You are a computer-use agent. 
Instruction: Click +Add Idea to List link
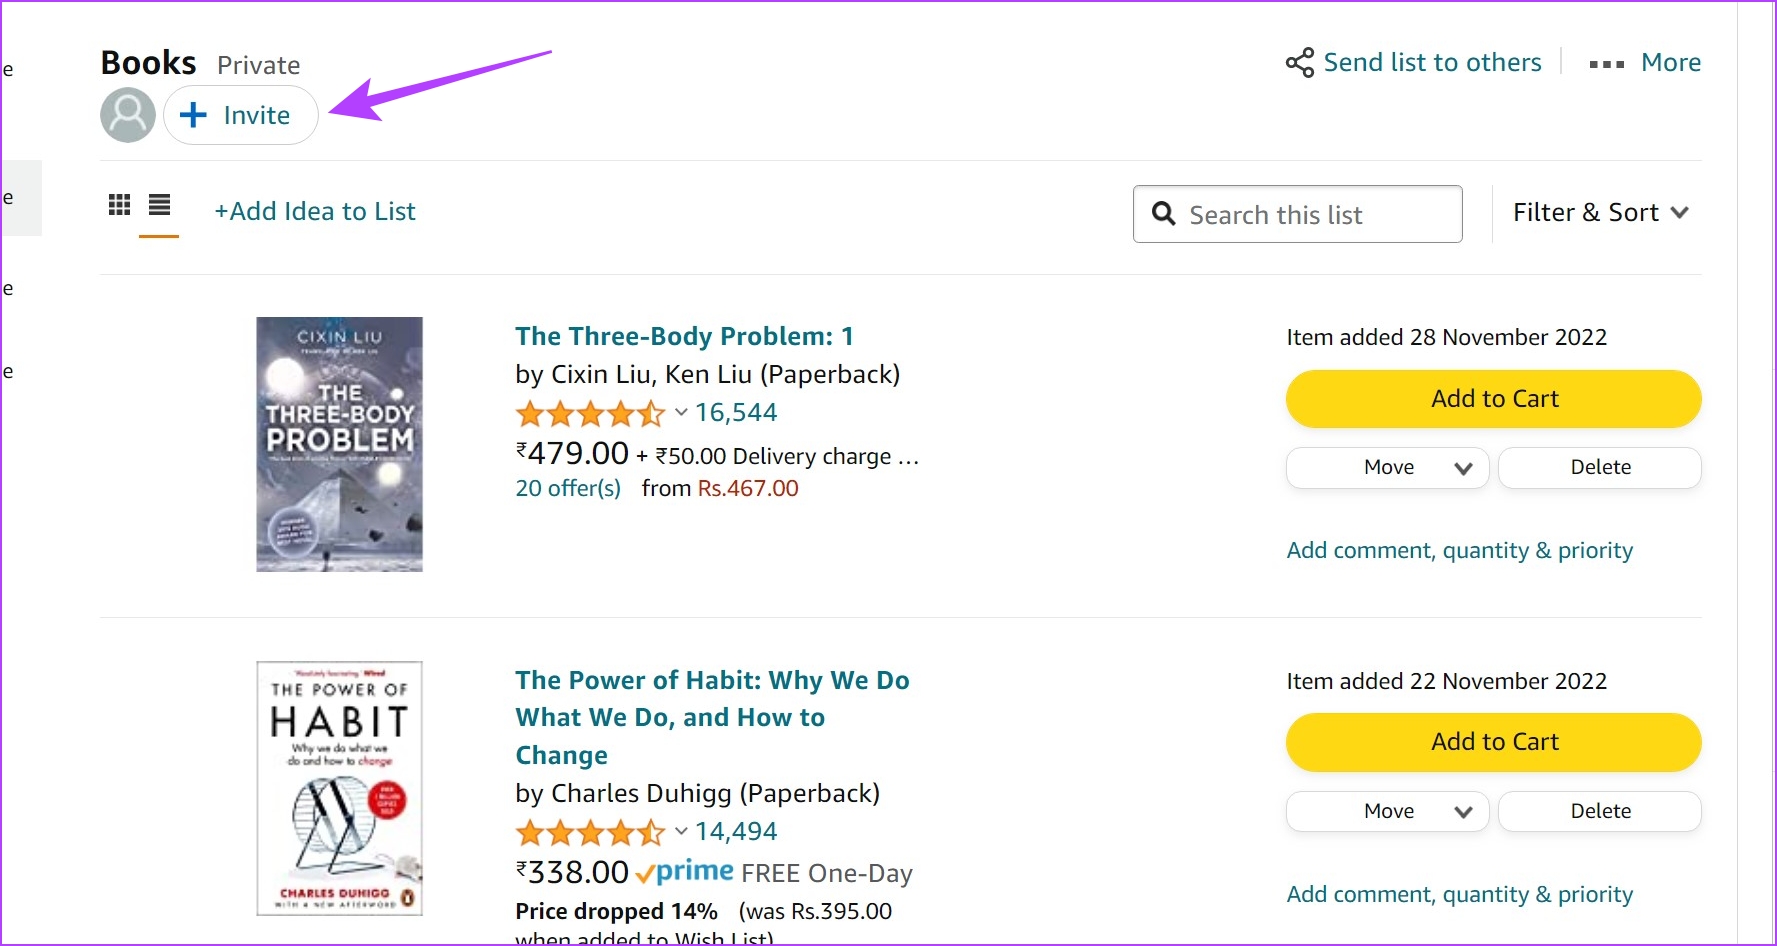[x=315, y=211]
